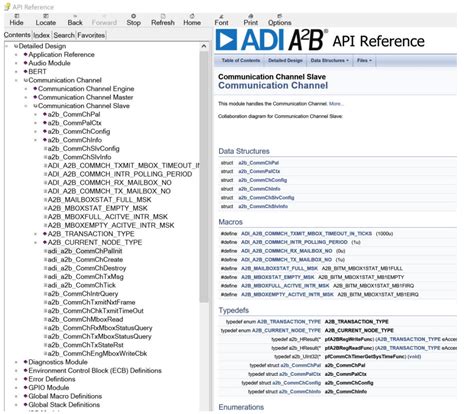
Task: Click the contents tree scrollbar up arrow
Action: click(204, 46)
